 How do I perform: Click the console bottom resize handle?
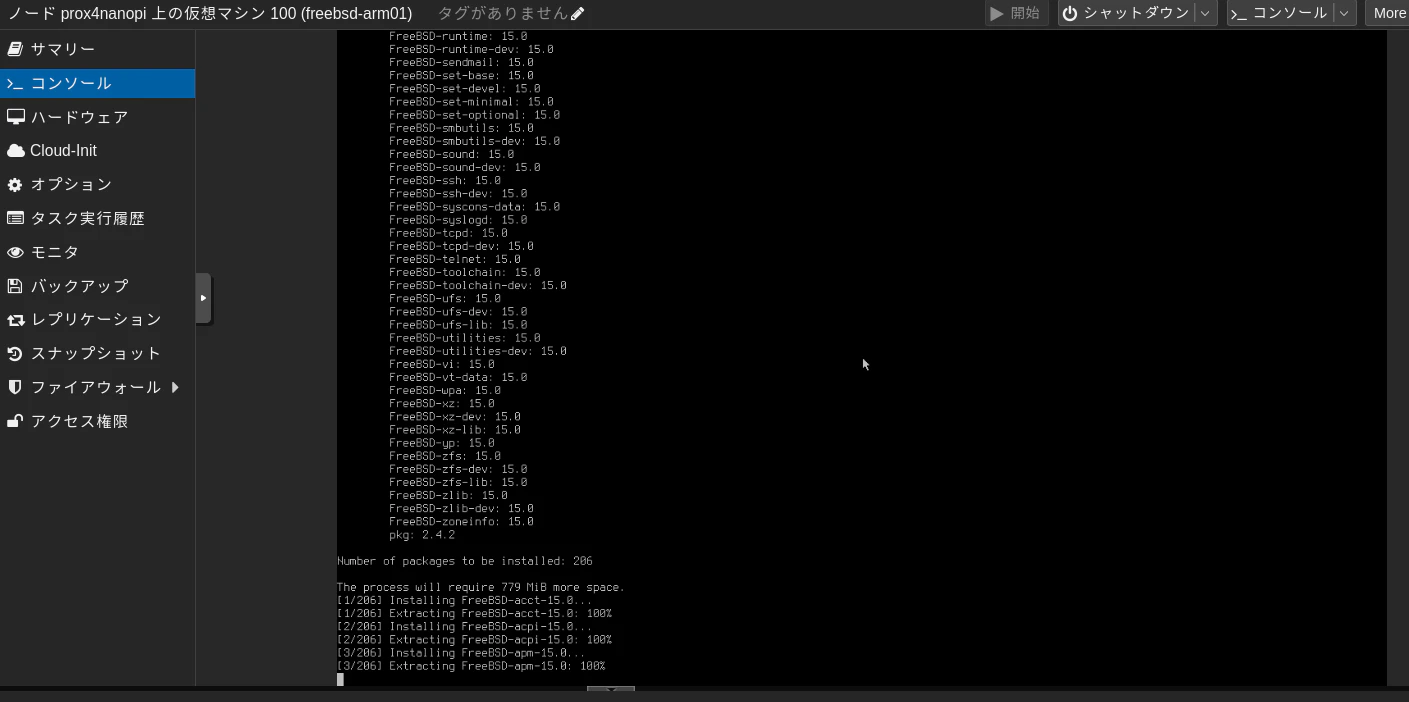(x=611, y=688)
